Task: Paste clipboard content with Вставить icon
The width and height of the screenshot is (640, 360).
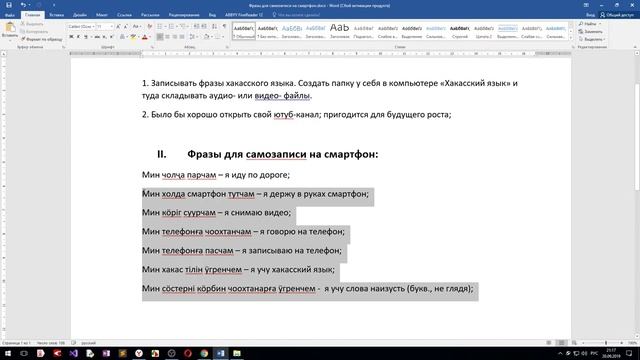Action: coord(10,30)
